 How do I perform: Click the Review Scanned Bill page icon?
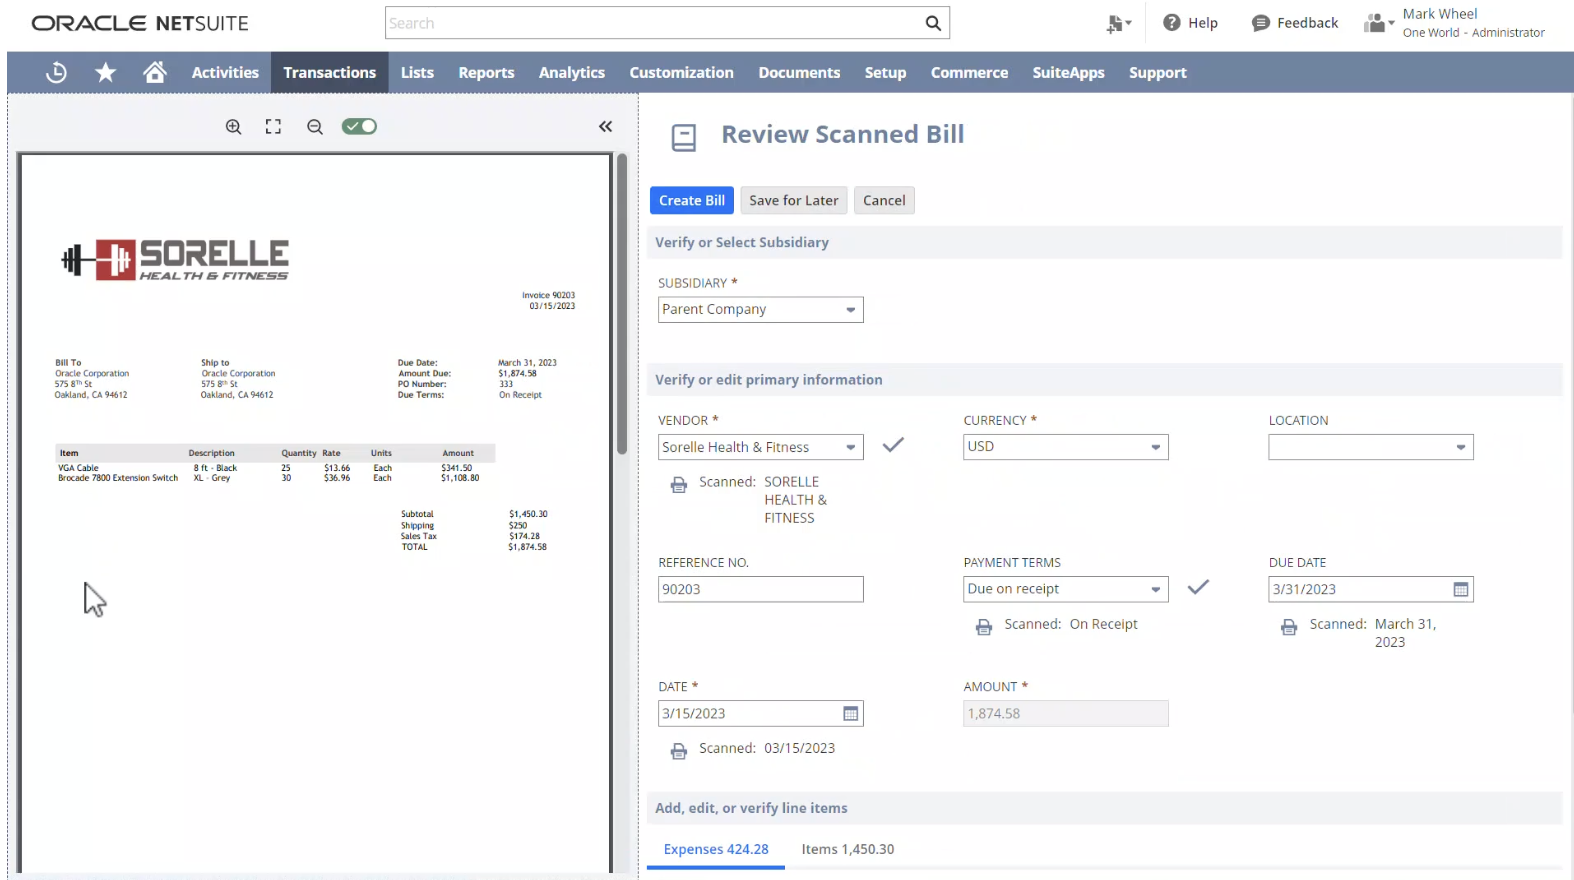pos(684,137)
